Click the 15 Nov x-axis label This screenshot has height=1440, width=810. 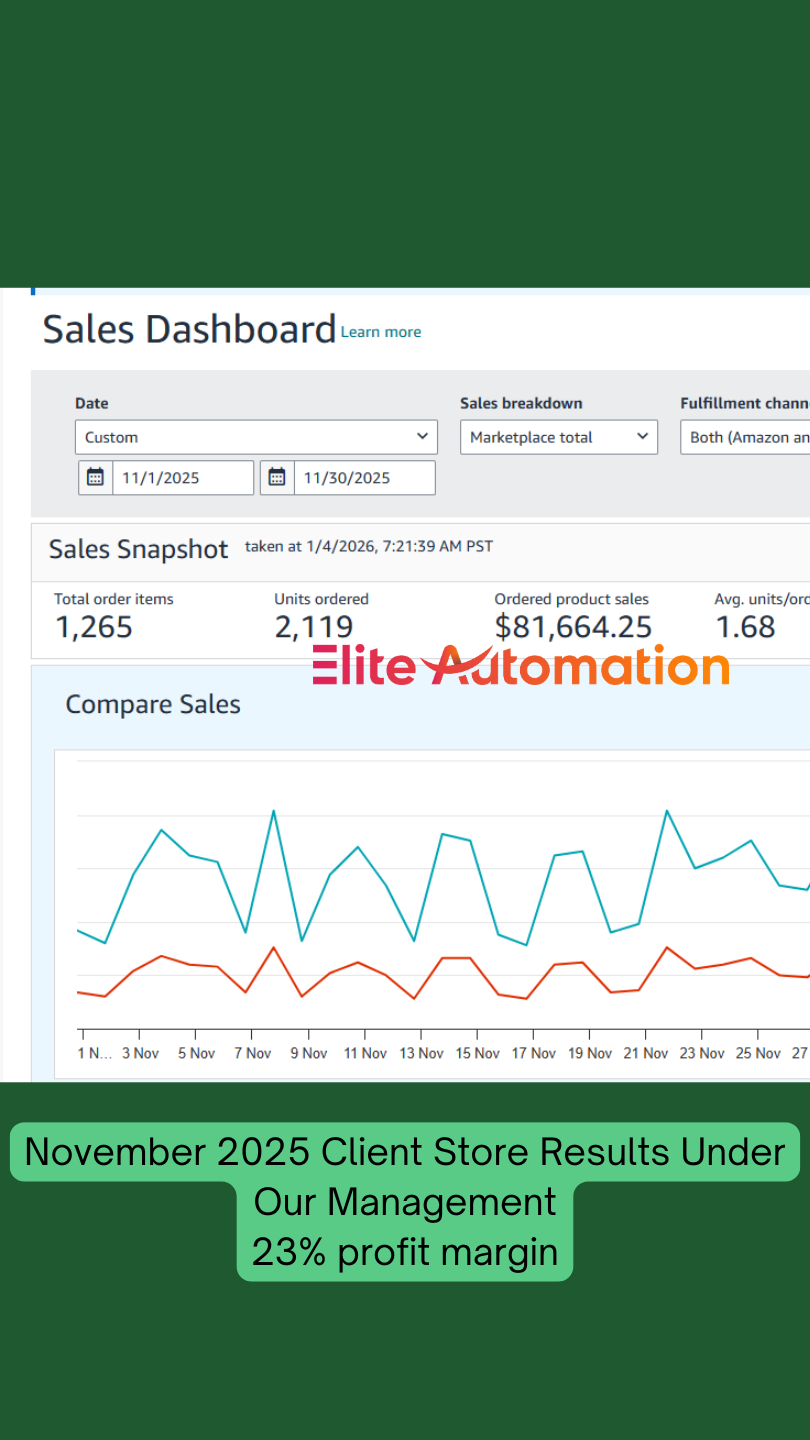477,1053
